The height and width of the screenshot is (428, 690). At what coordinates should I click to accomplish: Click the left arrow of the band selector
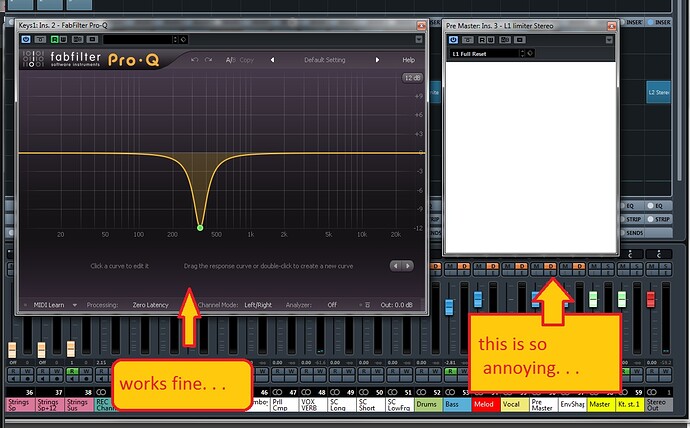click(x=396, y=266)
